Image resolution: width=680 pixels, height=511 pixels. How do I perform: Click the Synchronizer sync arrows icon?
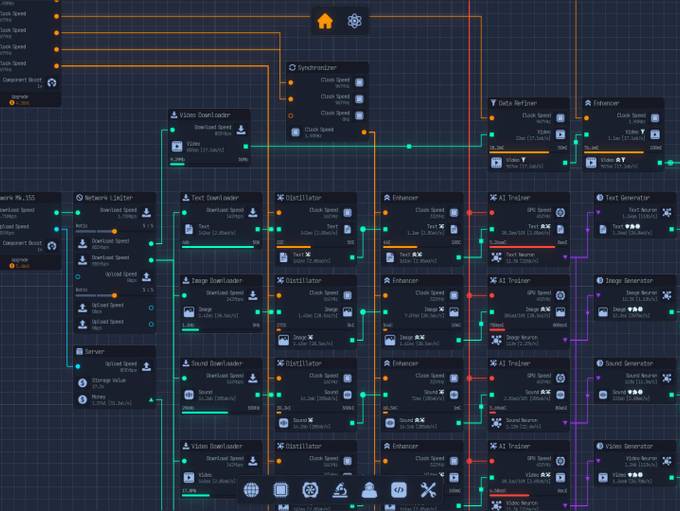click(x=292, y=68)
